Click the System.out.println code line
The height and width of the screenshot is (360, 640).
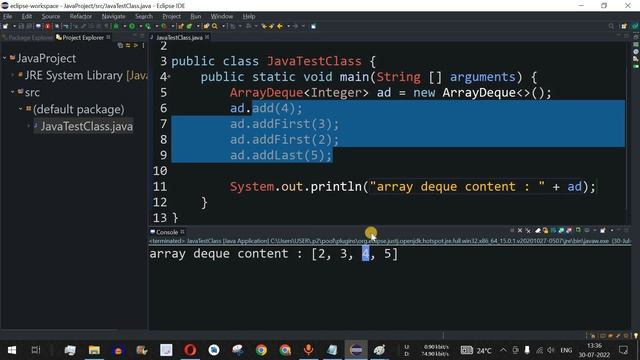(412, 187)
